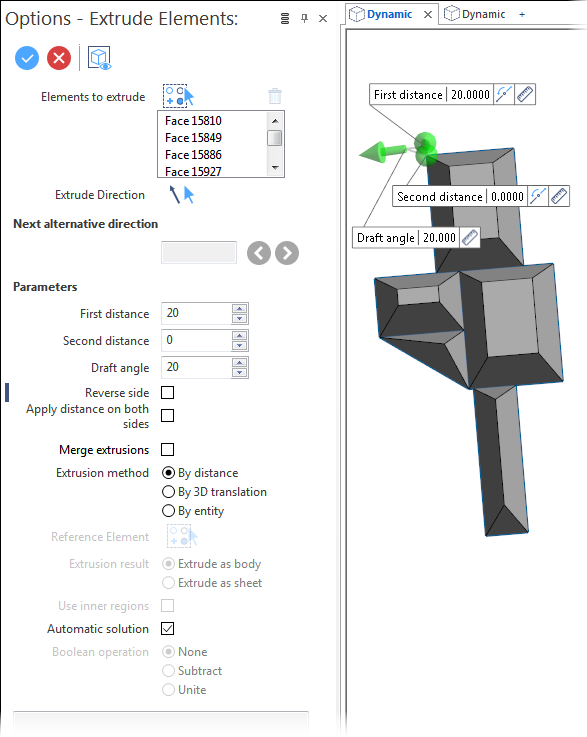Click ruler icon beside First distance callout
Image resolution: width=587 pixels, height=737 pixels.
pos(524,94)
